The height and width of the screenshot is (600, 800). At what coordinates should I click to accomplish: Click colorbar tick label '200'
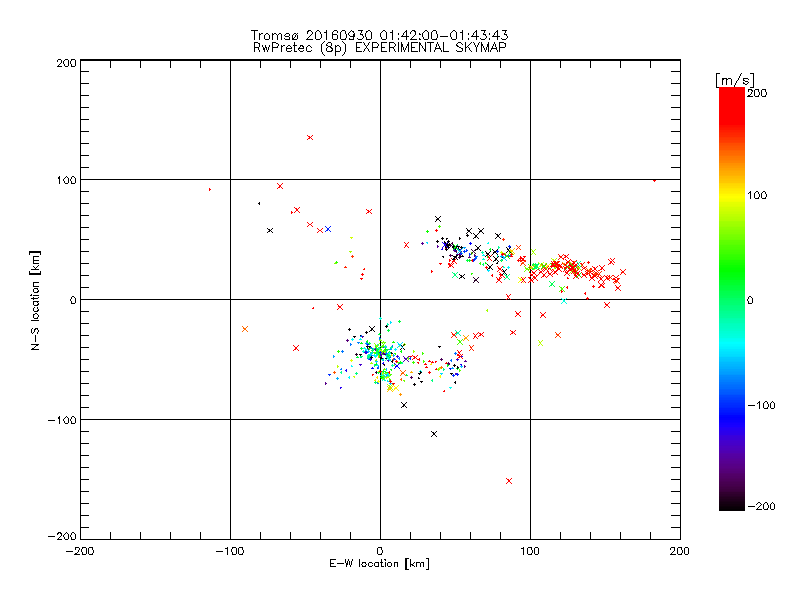pyautogui.click(x=757, y=93)
